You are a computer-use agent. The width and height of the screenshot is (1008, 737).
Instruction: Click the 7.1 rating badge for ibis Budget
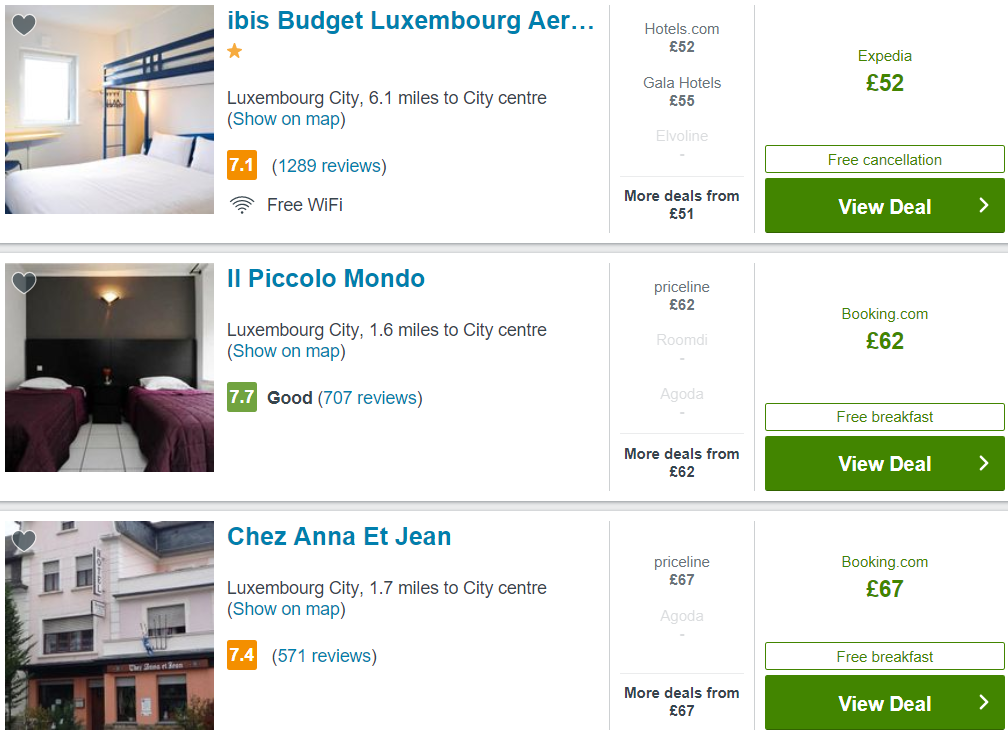tap(242, 165)
